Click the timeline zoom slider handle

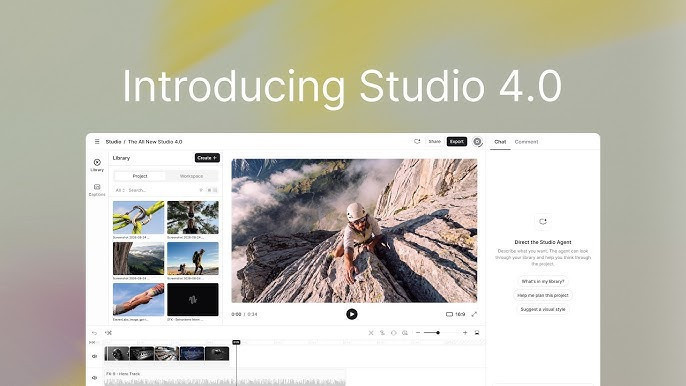[438, 333]
